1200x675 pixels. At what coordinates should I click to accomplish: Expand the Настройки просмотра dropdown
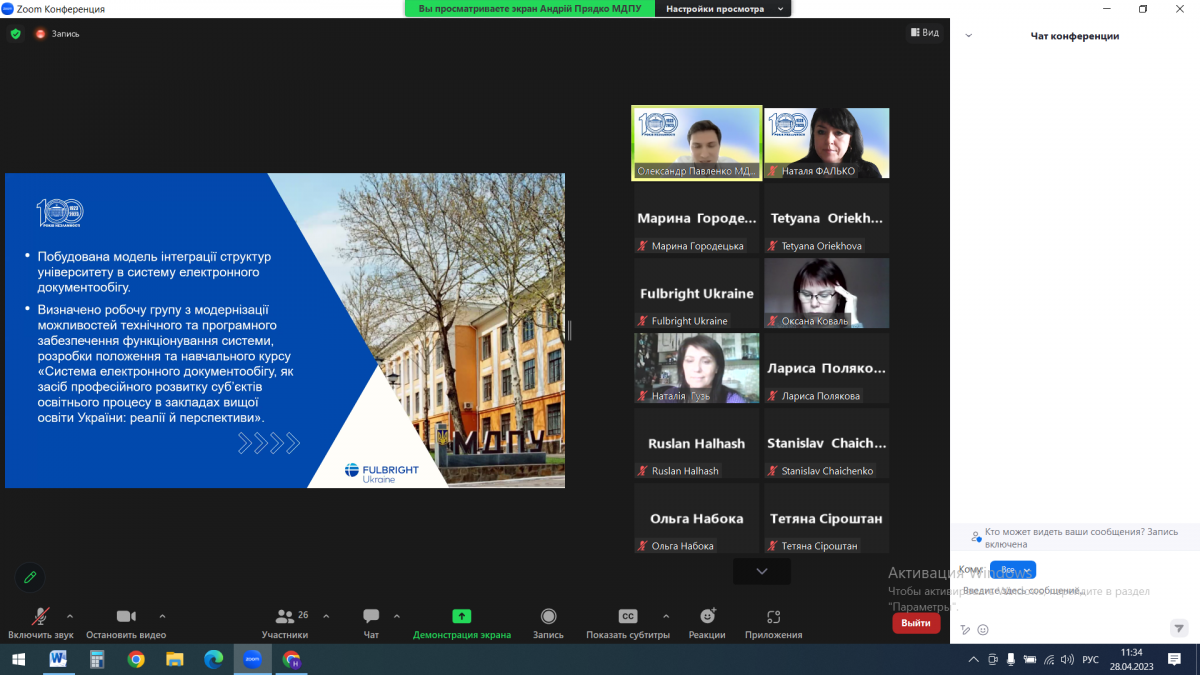pyautogui.click(x=723, y=9)
